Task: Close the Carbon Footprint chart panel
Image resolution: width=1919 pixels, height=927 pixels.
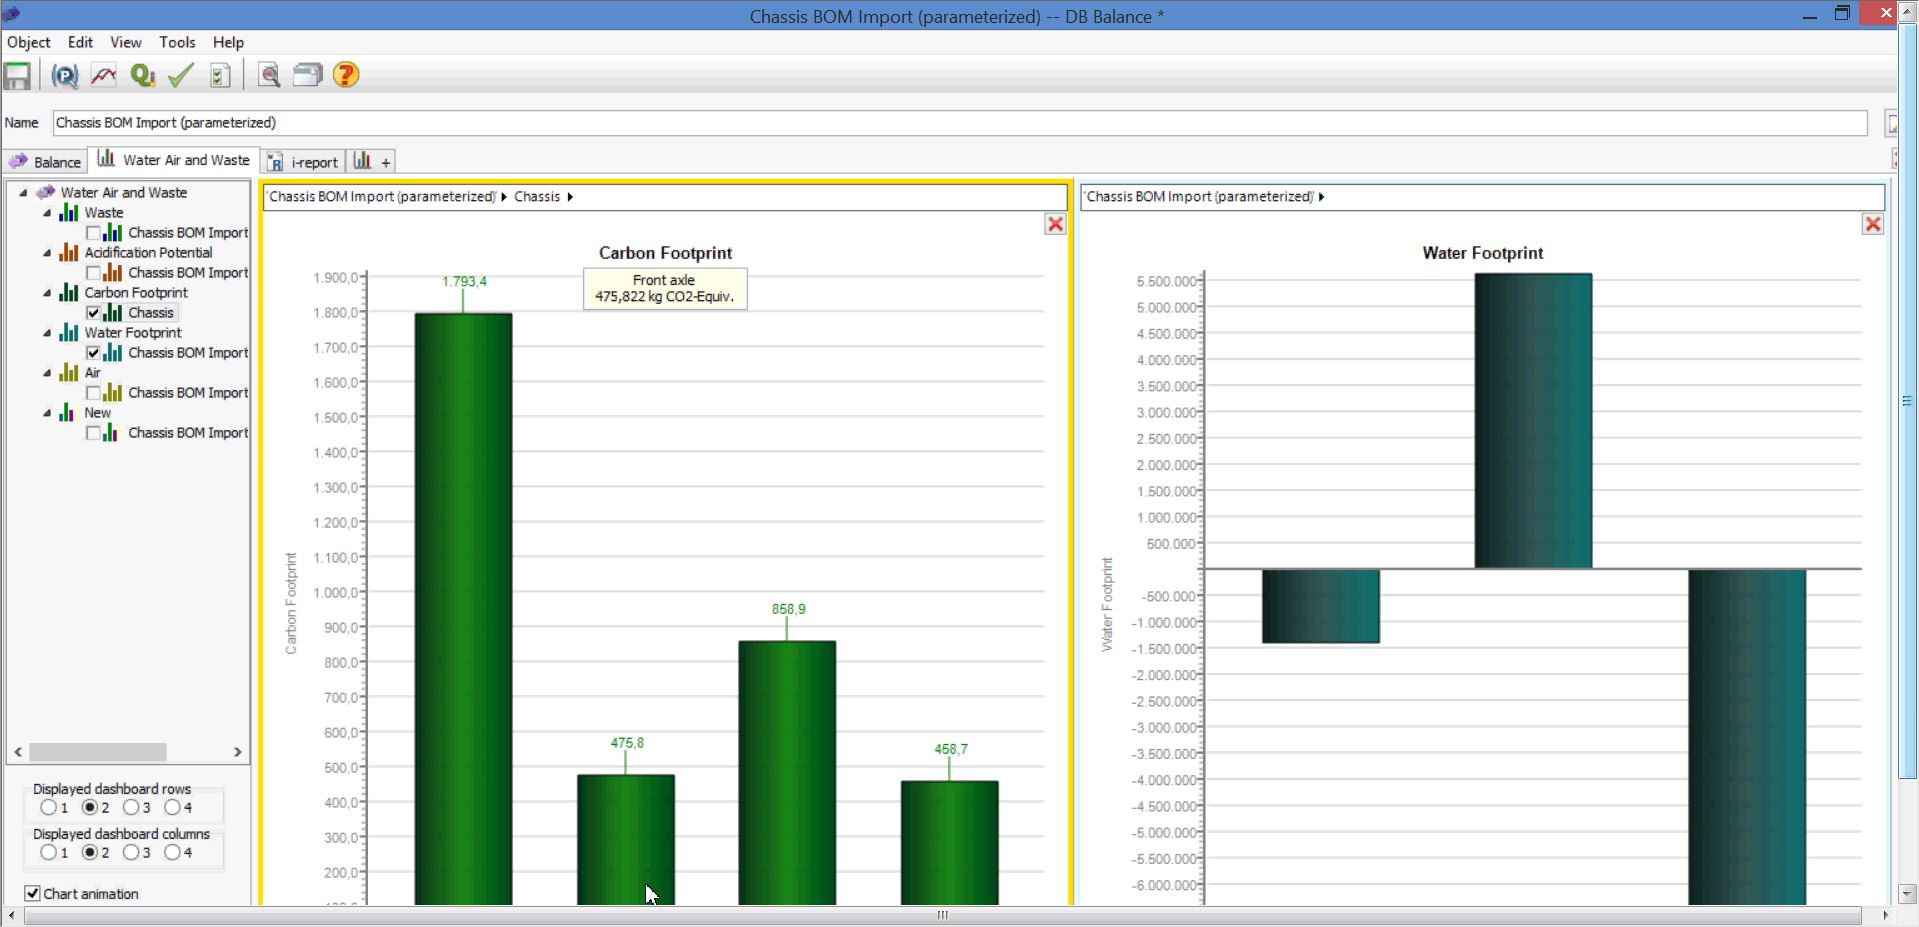Action: pos(1055,224)
